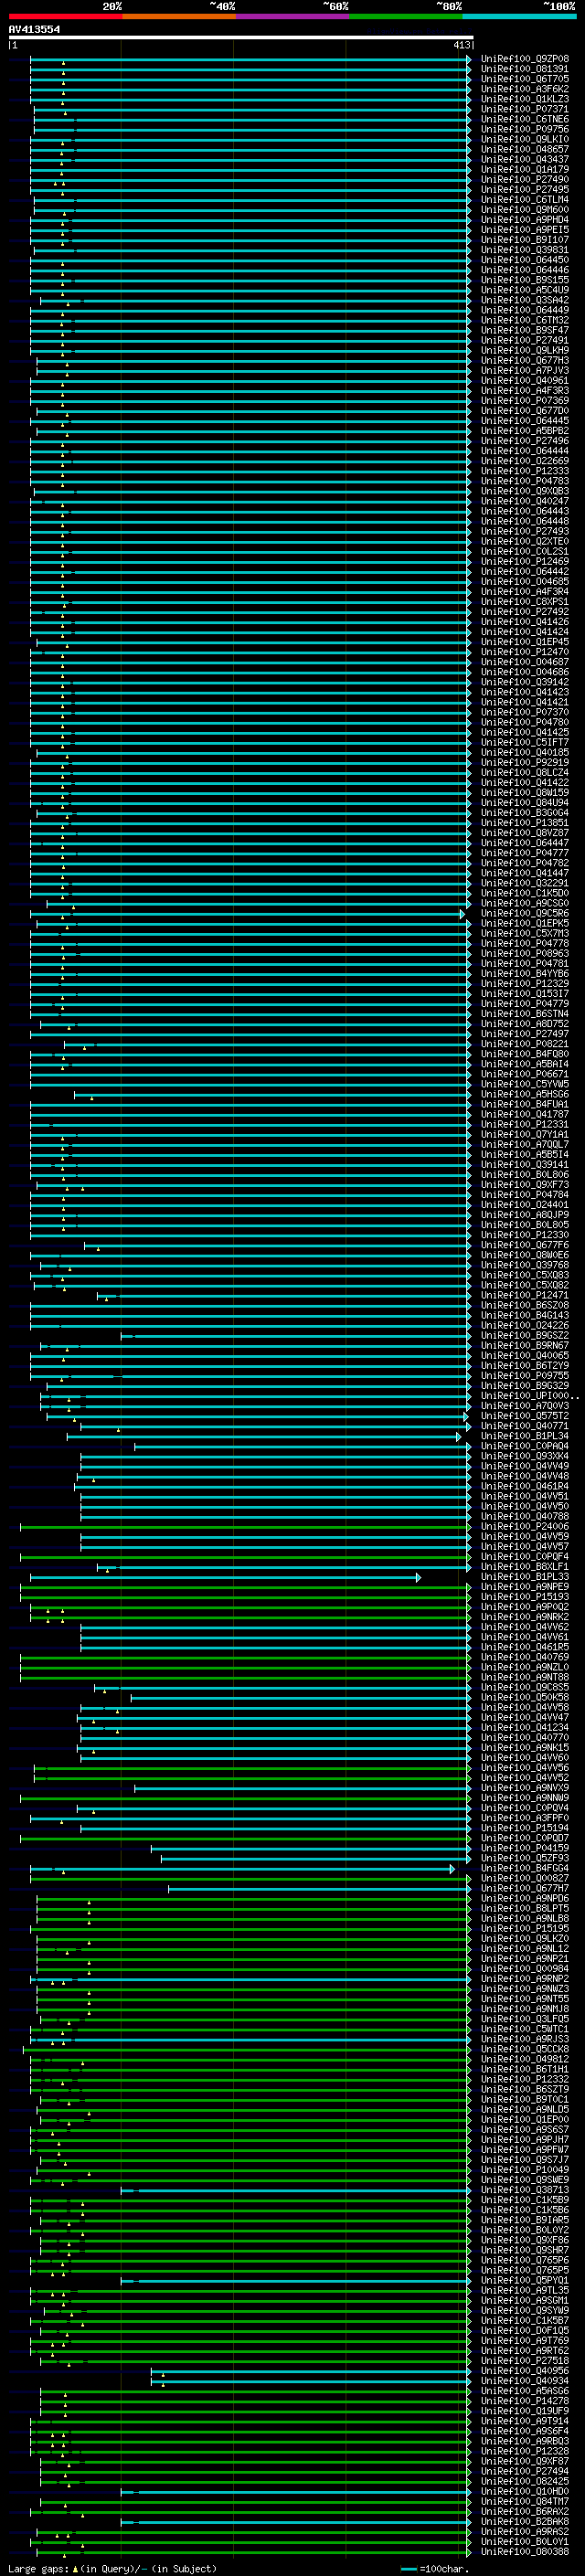This screenshot has height=2576, width=585.
Task: Select the UniRef100_D0F1Q5 label
Action: pyautogui.click(x=524, y=2330)
